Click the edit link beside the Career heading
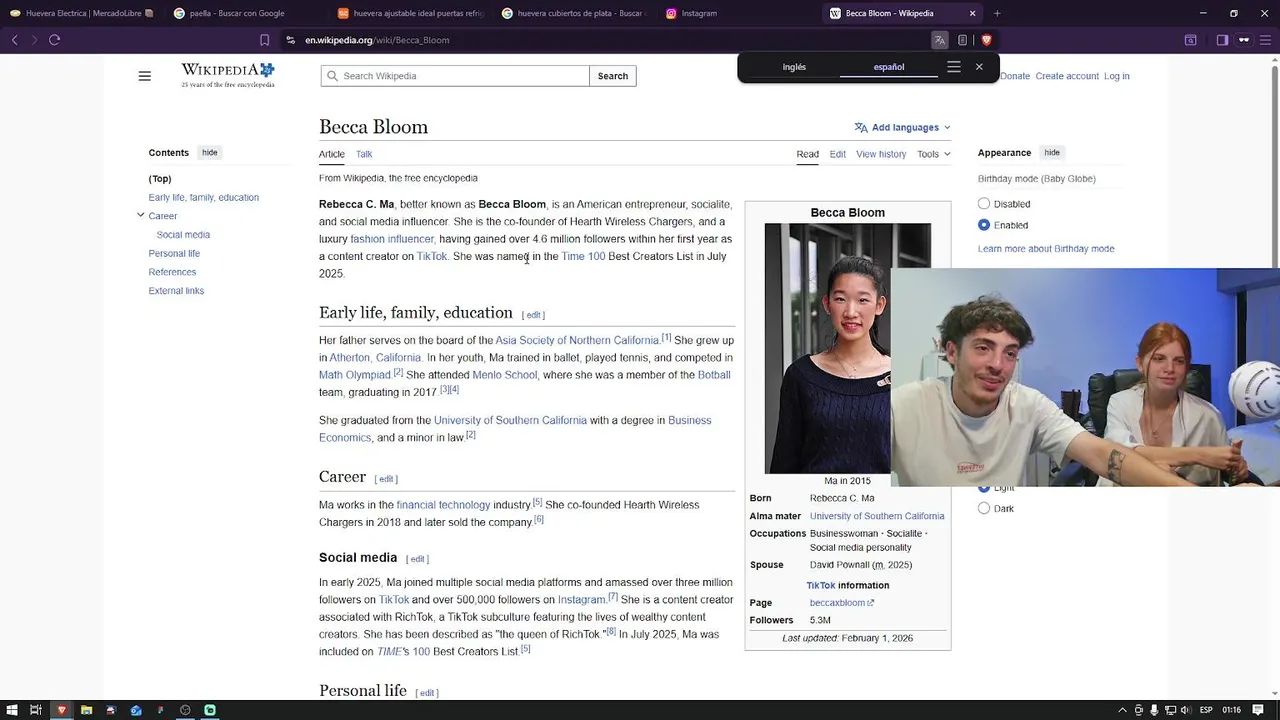 coord(387,479)
